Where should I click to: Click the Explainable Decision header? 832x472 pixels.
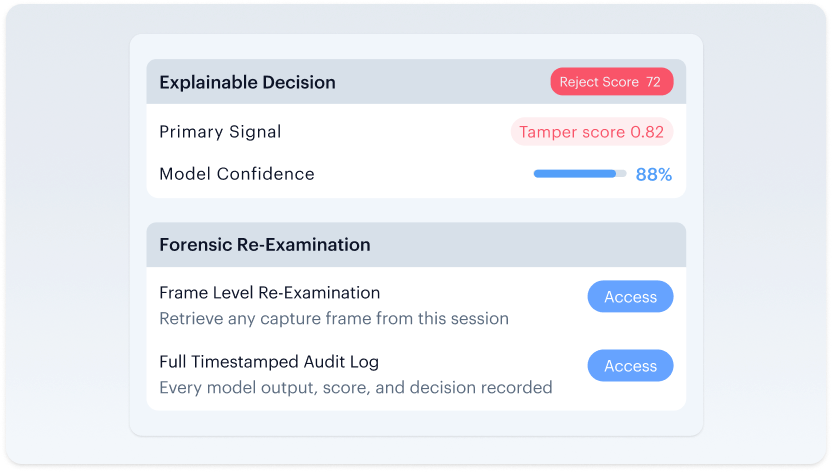click(x=247, y=82)
